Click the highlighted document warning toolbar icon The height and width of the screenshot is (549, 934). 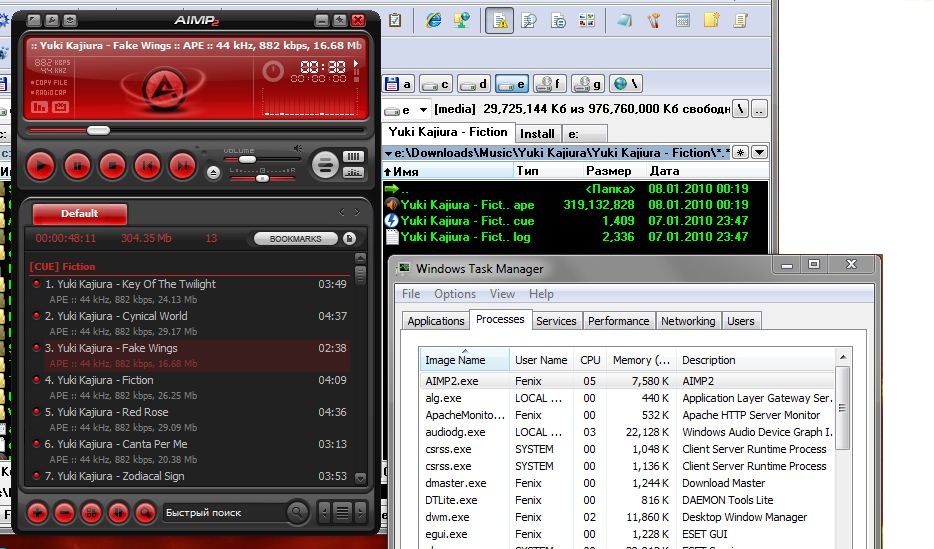coord(500,21)
